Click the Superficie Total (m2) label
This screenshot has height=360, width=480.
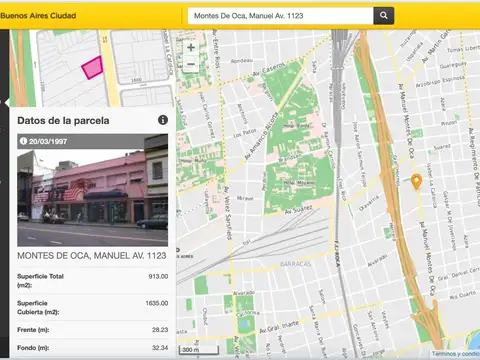click(40, 281)
